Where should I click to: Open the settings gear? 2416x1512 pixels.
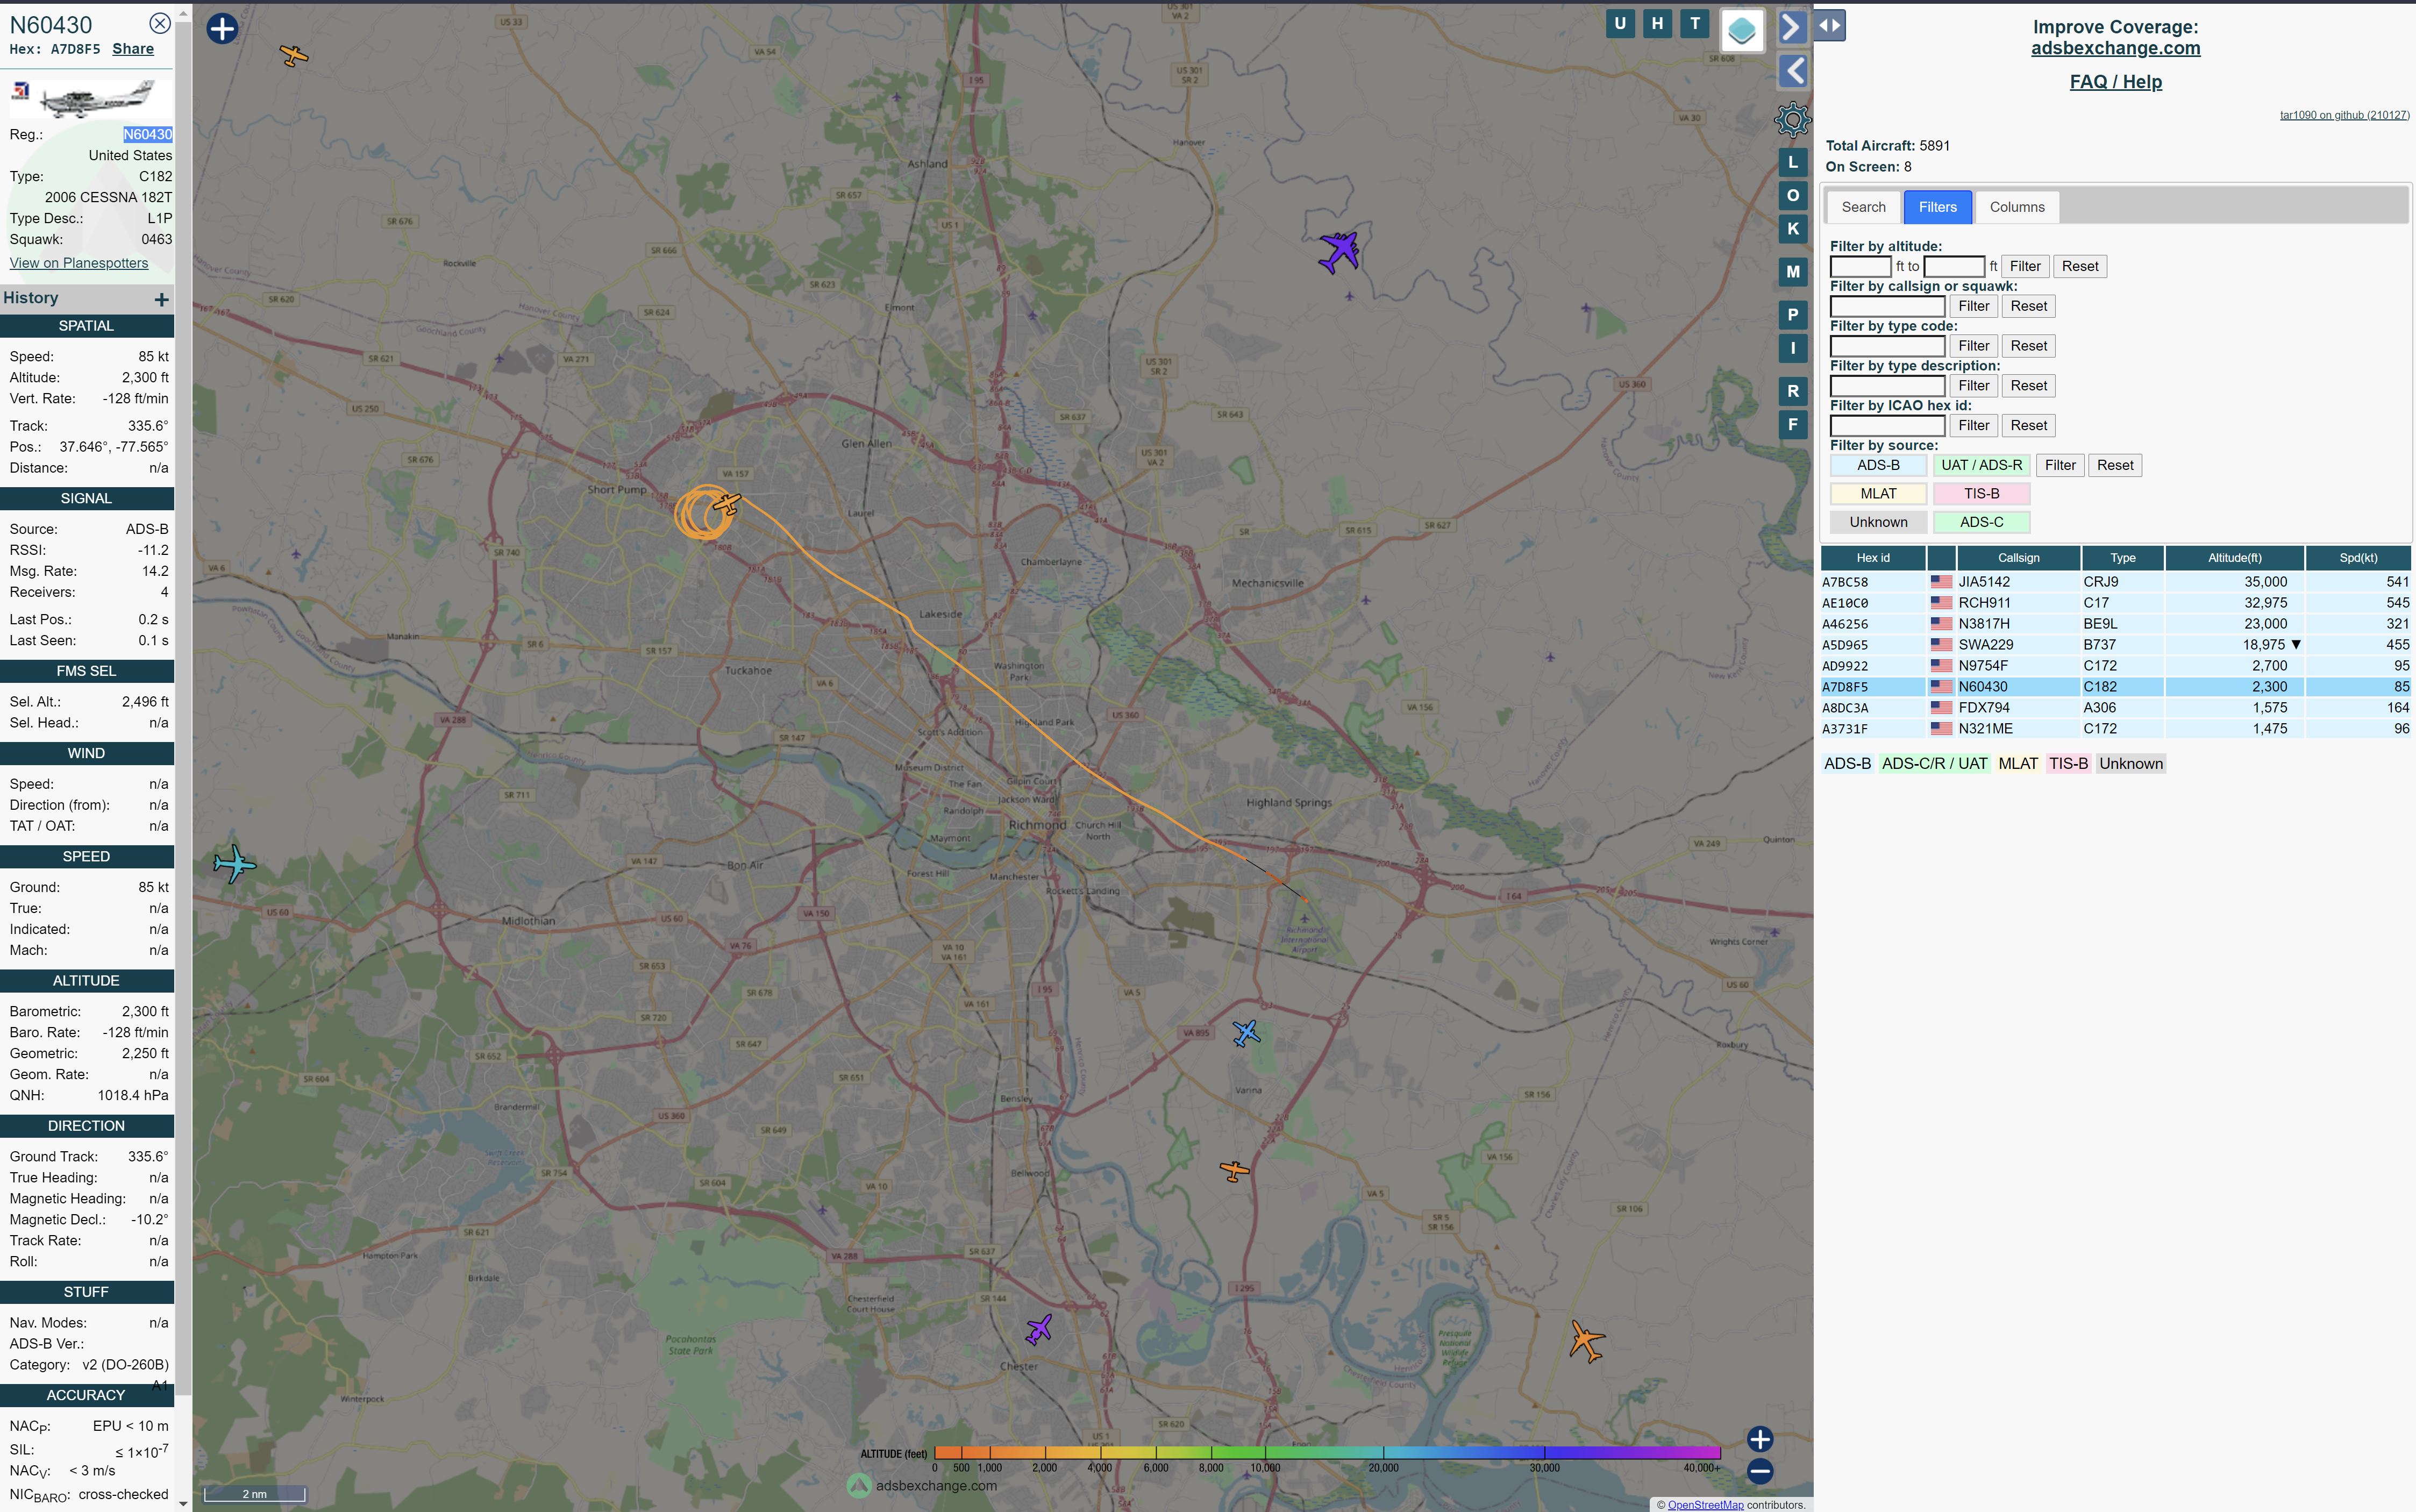click(1792, 120)
